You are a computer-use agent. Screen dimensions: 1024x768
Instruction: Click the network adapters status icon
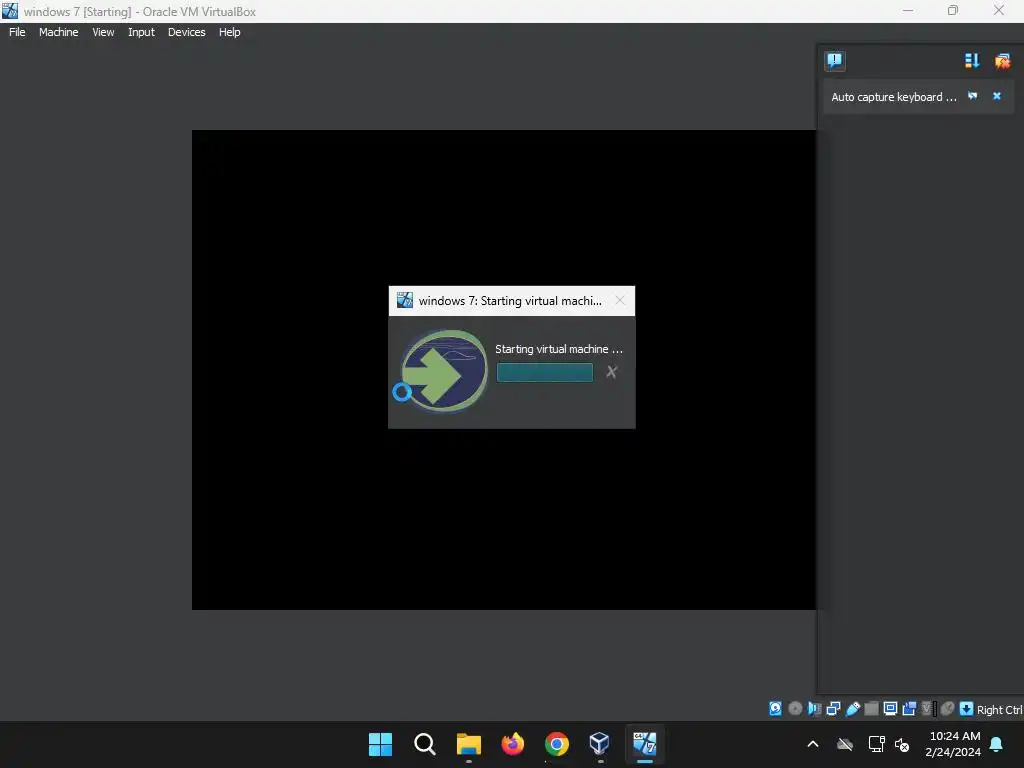pyautogui.click(x=833, y=709)
